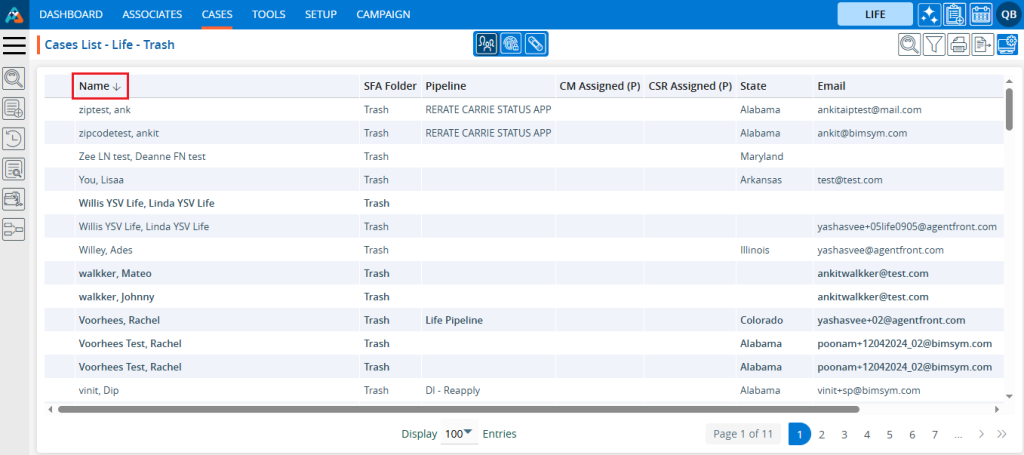Go to page 3 of results
The image size is (1024, 455).
844,434
